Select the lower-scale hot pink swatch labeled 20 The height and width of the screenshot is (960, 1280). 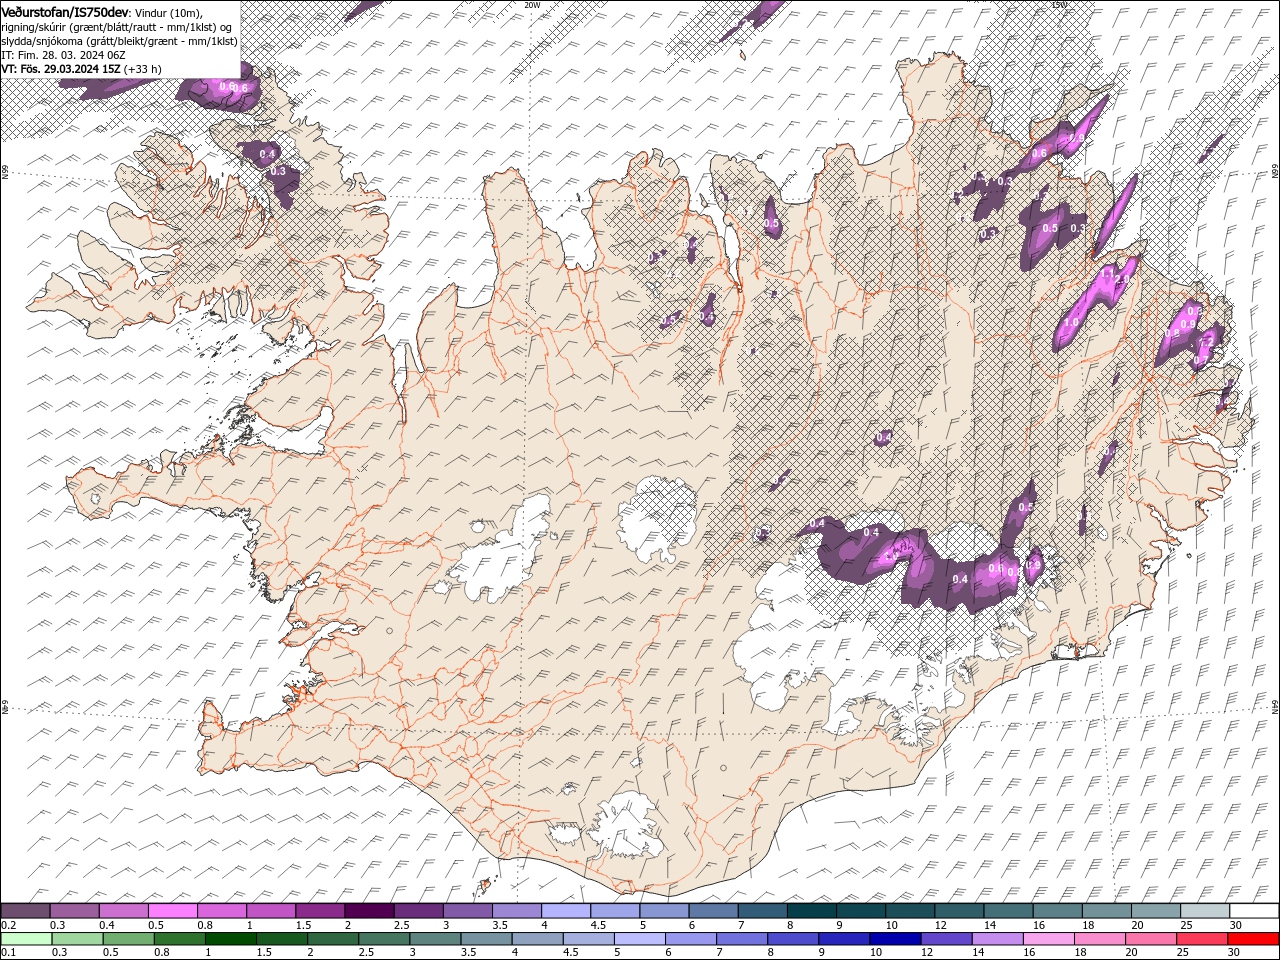point(1150,939)
